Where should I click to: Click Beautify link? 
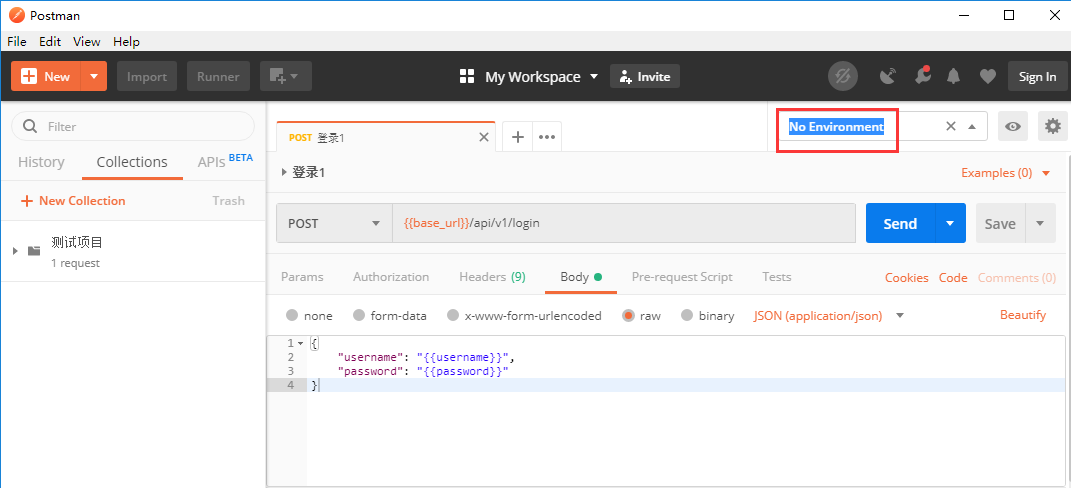(x=1023, y=314)
